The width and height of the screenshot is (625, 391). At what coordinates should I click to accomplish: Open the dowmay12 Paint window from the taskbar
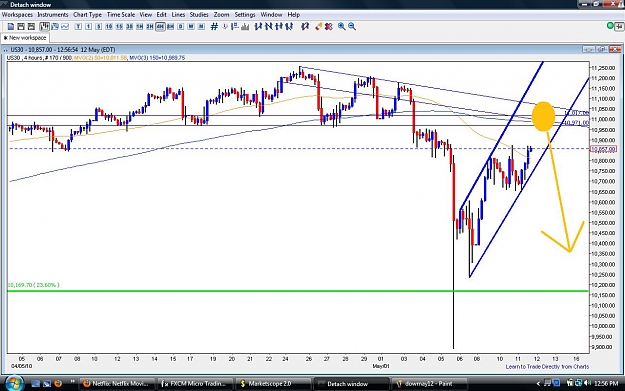click(429, 384)
